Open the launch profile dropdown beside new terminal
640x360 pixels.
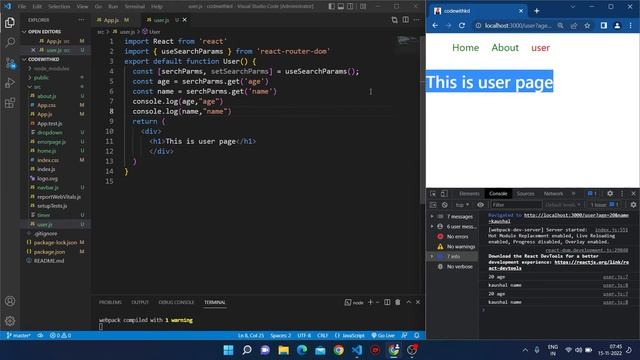coord(378,302)
